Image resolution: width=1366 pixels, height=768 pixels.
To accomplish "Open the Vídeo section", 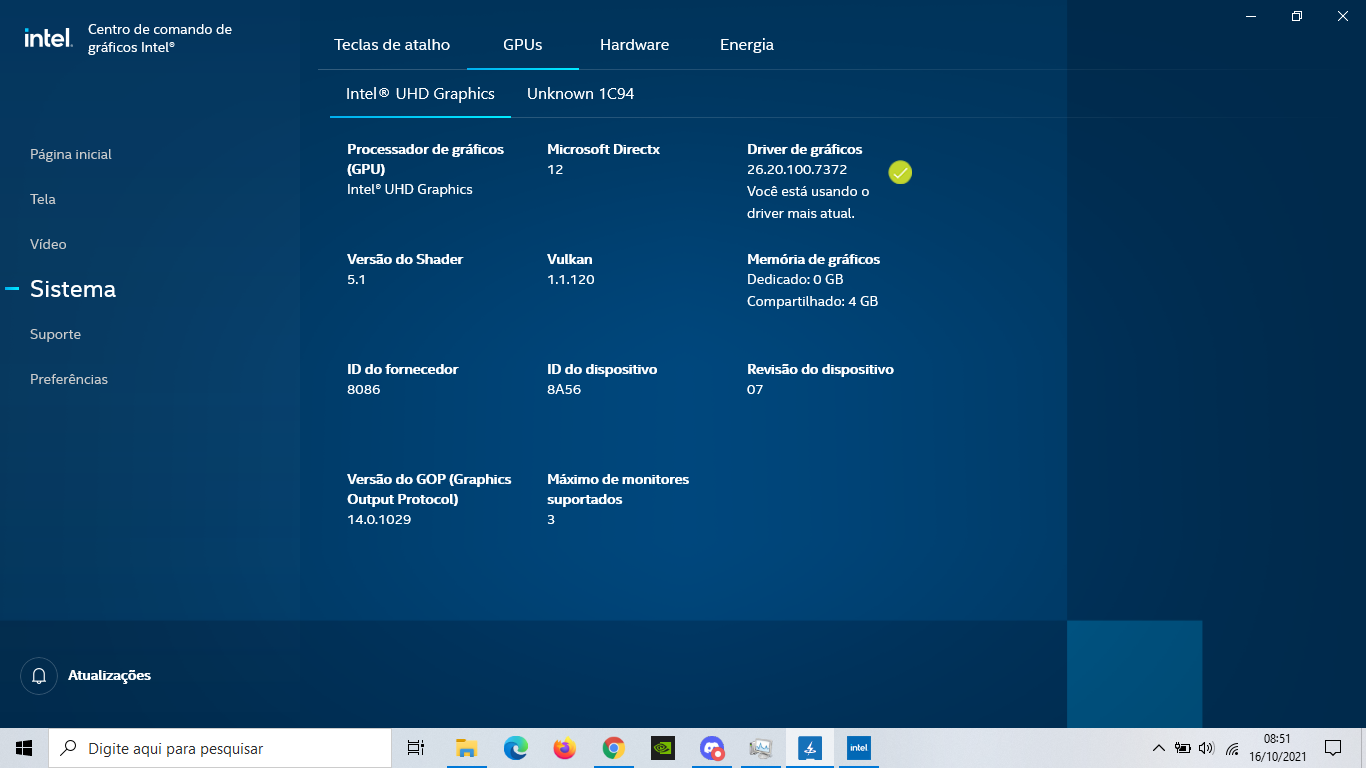I will point(48,244).
